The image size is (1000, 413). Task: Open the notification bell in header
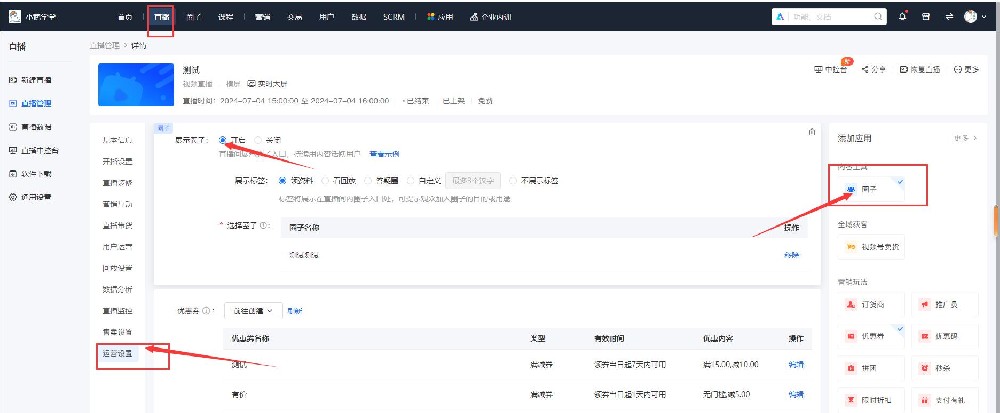click(x=902, y=17)
